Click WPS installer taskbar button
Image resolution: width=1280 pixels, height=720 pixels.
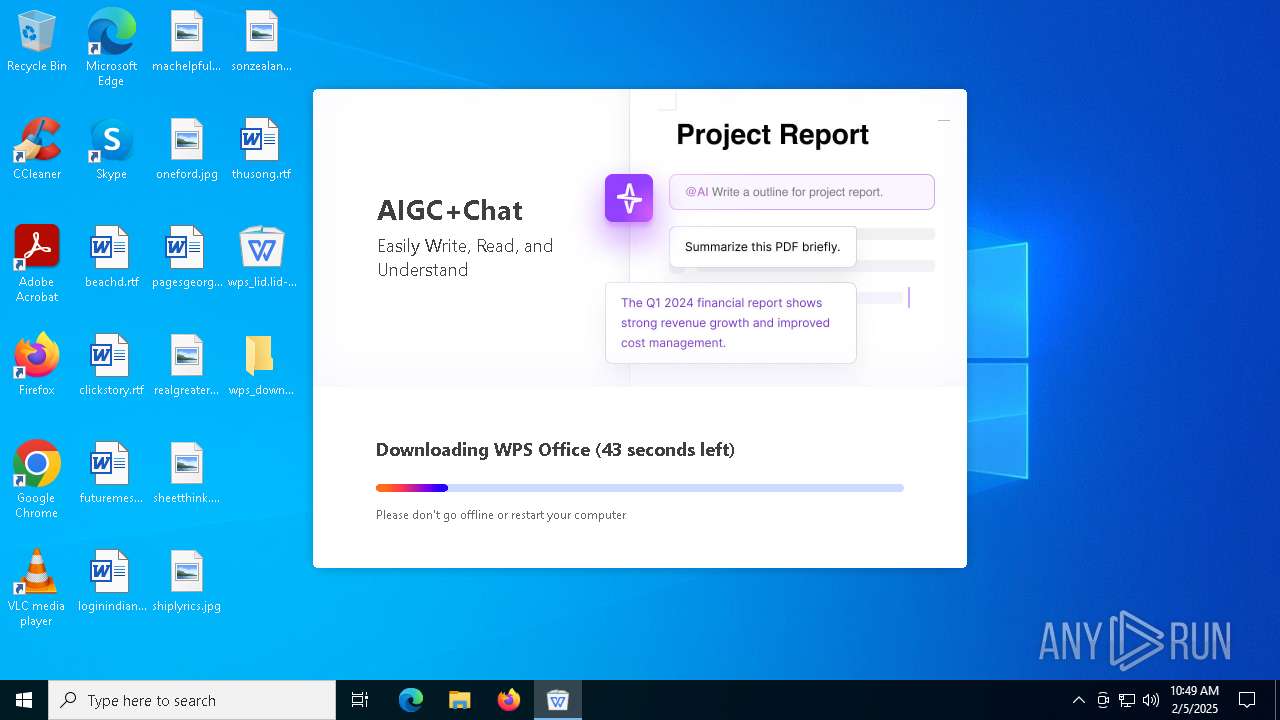pyautogui.click(x=558, y=700)
